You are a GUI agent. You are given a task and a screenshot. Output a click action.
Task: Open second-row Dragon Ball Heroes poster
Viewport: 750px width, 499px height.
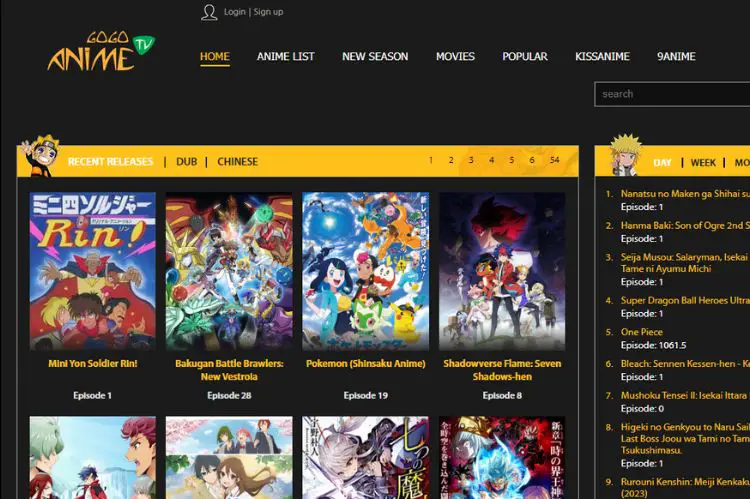(502, 457)
